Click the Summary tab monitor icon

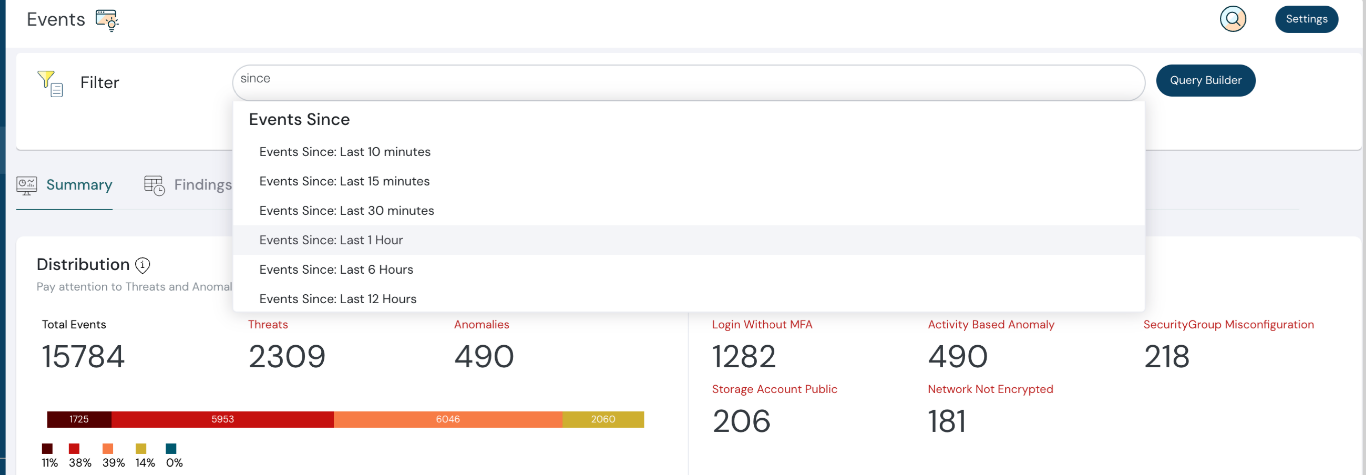(x=27, y=185)
